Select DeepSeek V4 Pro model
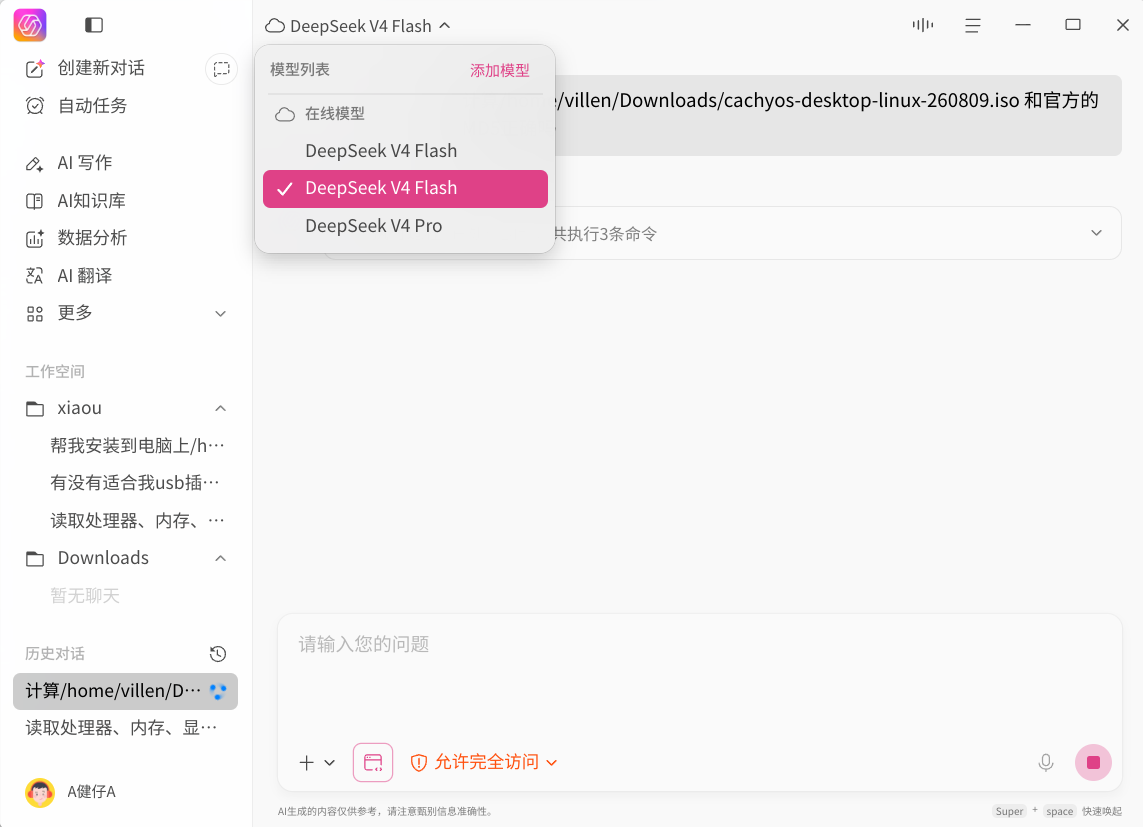 tap(405, 226)
